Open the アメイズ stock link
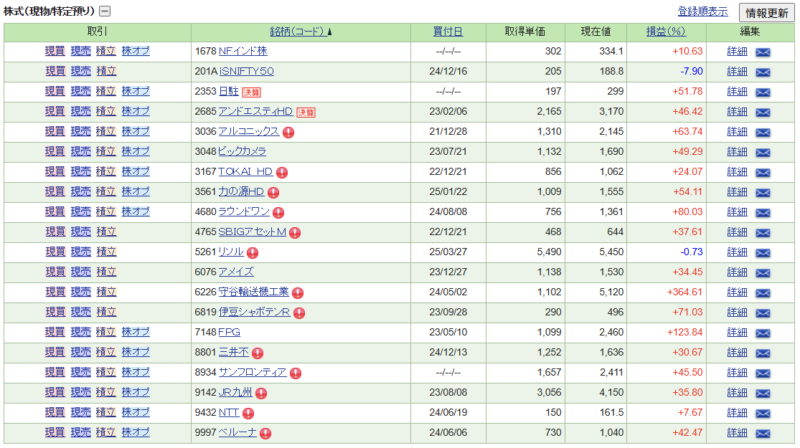This screenshot has height=448, width=800. (236, 272)
